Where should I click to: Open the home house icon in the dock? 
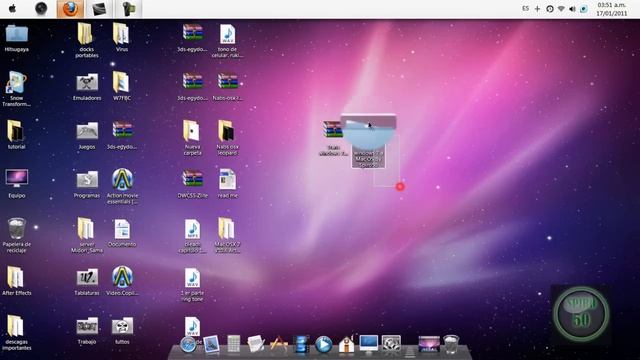click(346, 344)
